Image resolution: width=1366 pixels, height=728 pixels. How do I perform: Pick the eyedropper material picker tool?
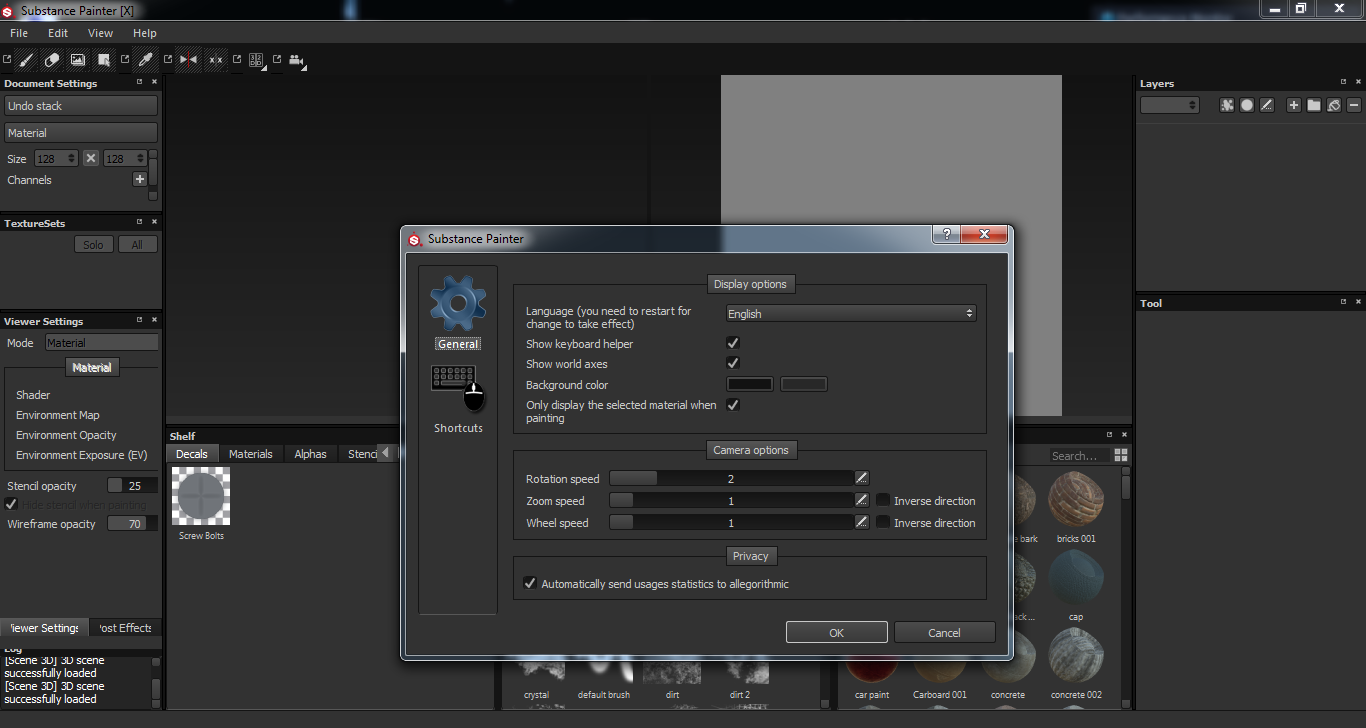(145, 60)
